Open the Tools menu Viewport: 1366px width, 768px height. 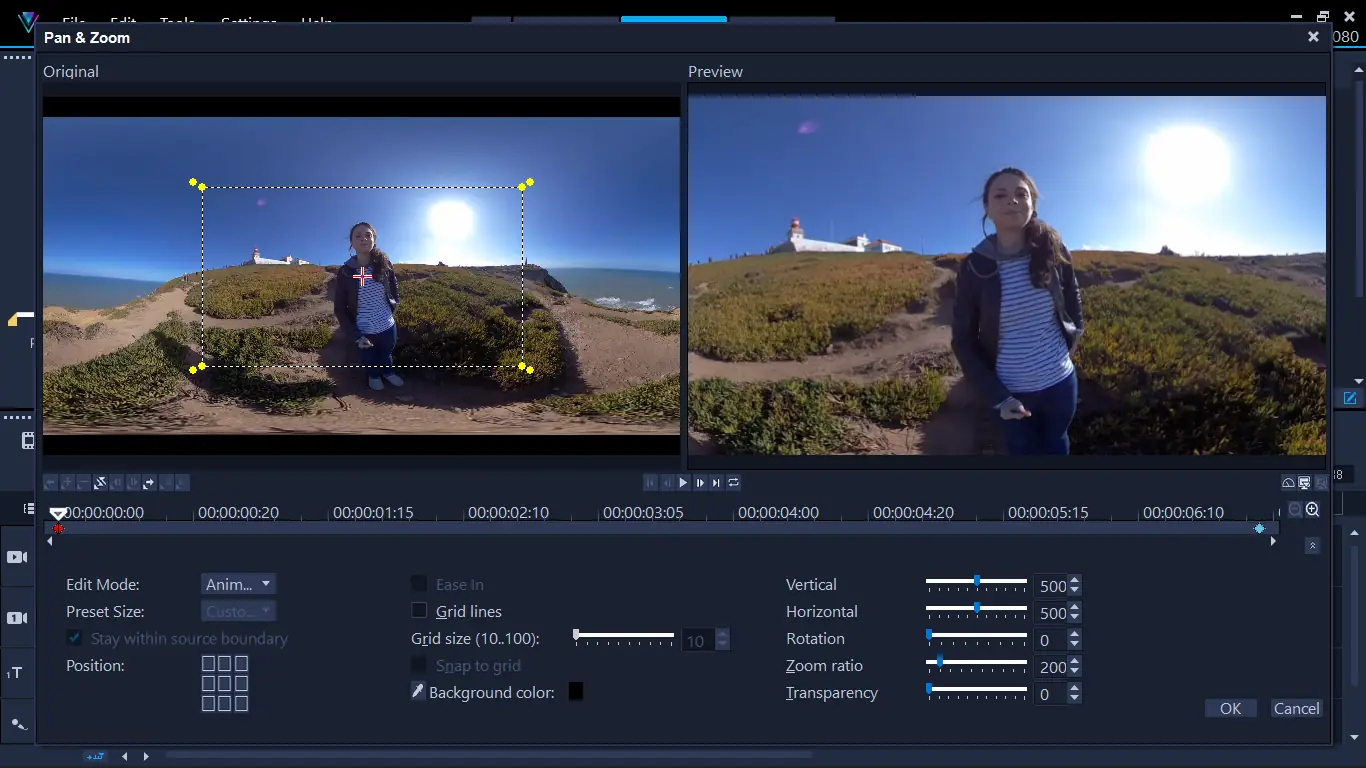[x=177, y=21]
